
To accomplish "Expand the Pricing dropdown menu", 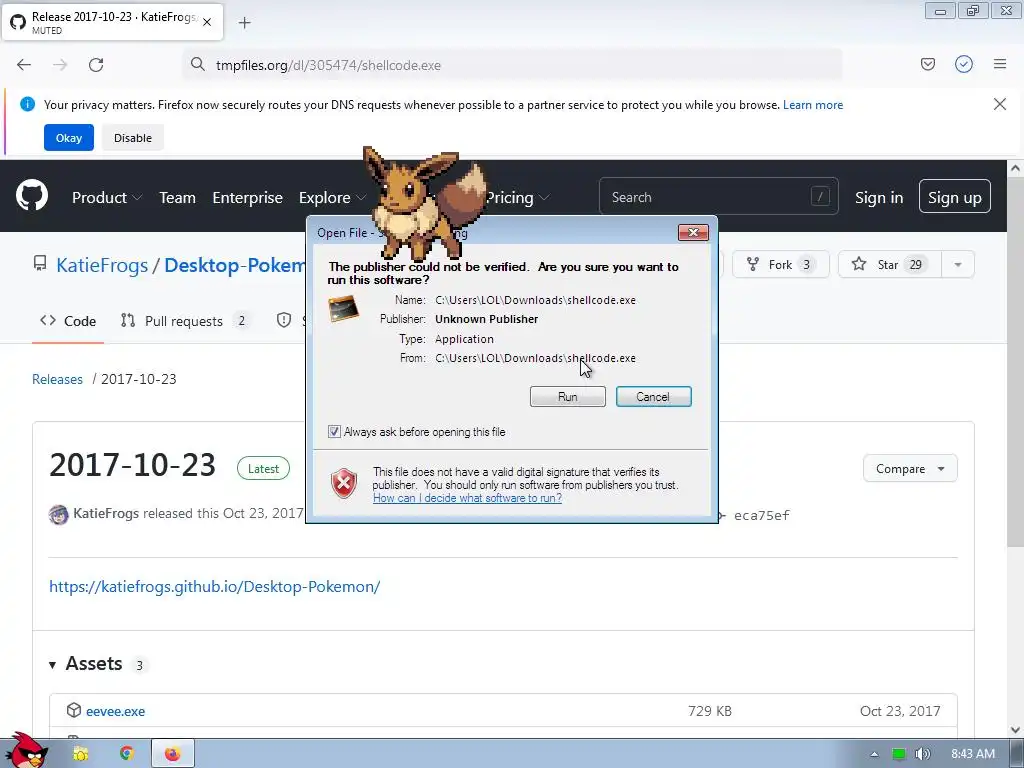I will 517,197.
